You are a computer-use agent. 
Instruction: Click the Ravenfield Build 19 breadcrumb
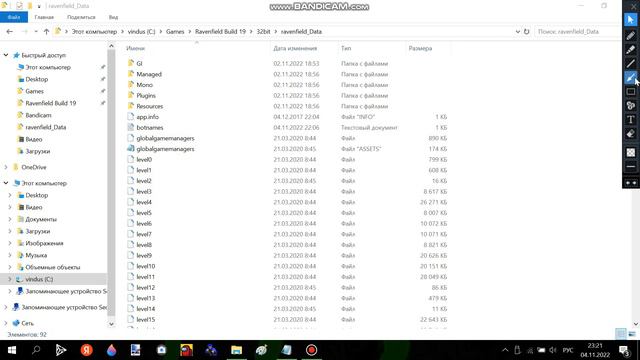(220, 31)
